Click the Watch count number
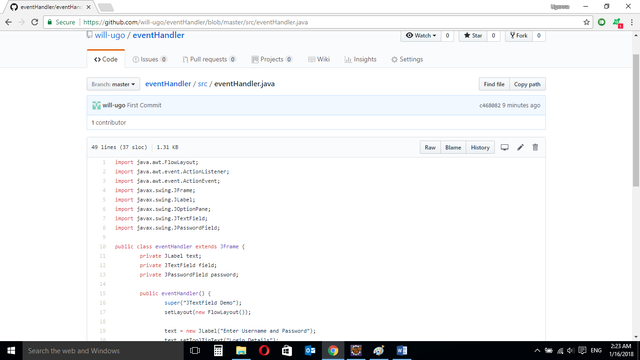 [447, 36]
